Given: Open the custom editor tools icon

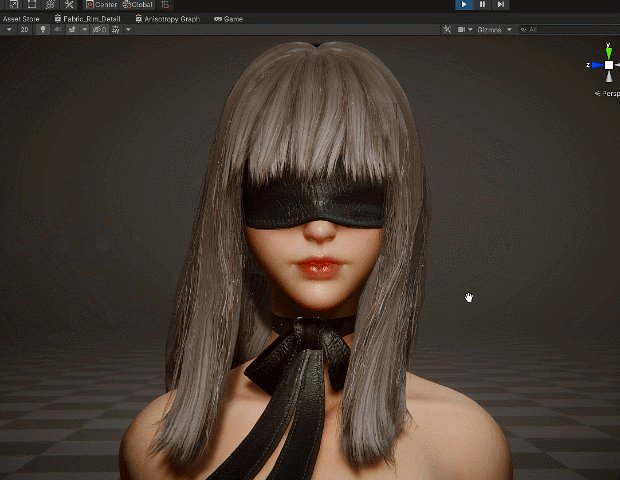Looking at the screenshot, I should coord(69,4).
